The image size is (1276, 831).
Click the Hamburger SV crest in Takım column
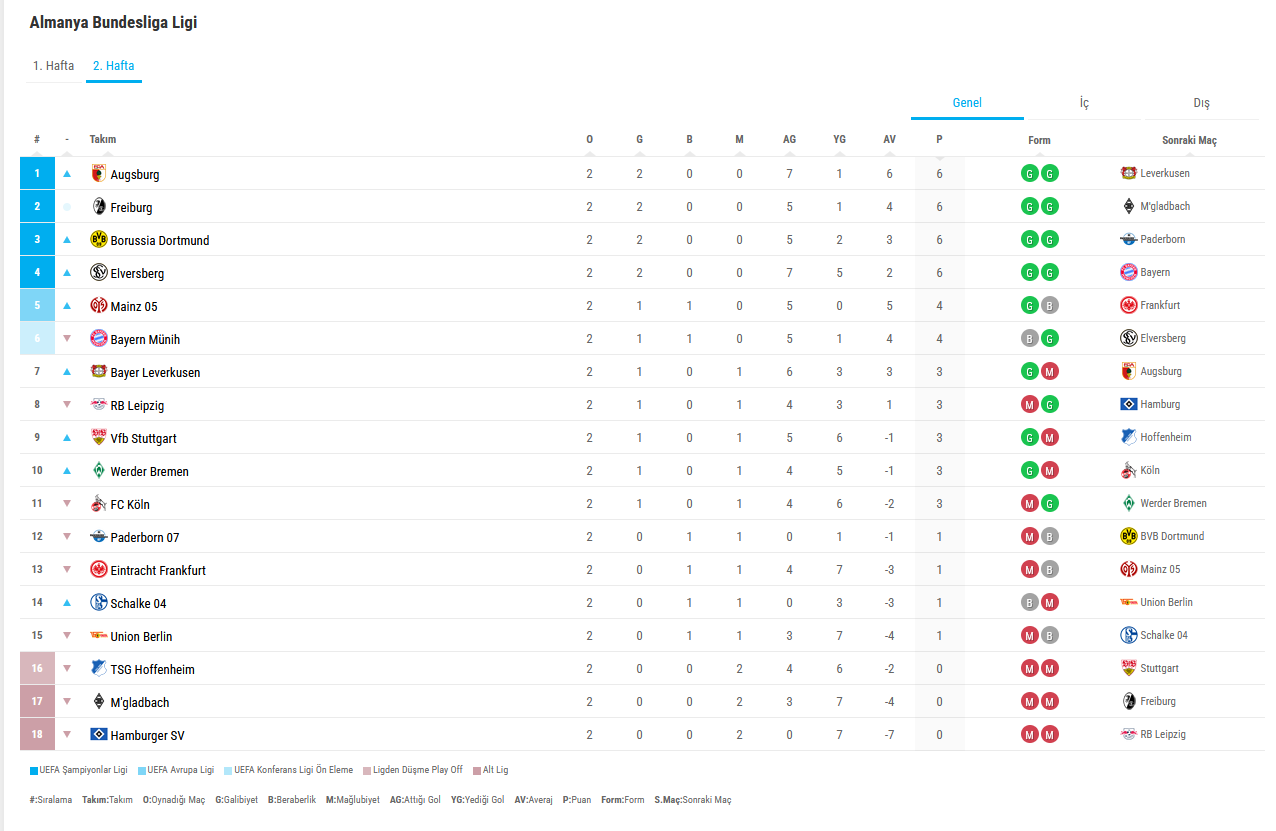tap(98, 734)
